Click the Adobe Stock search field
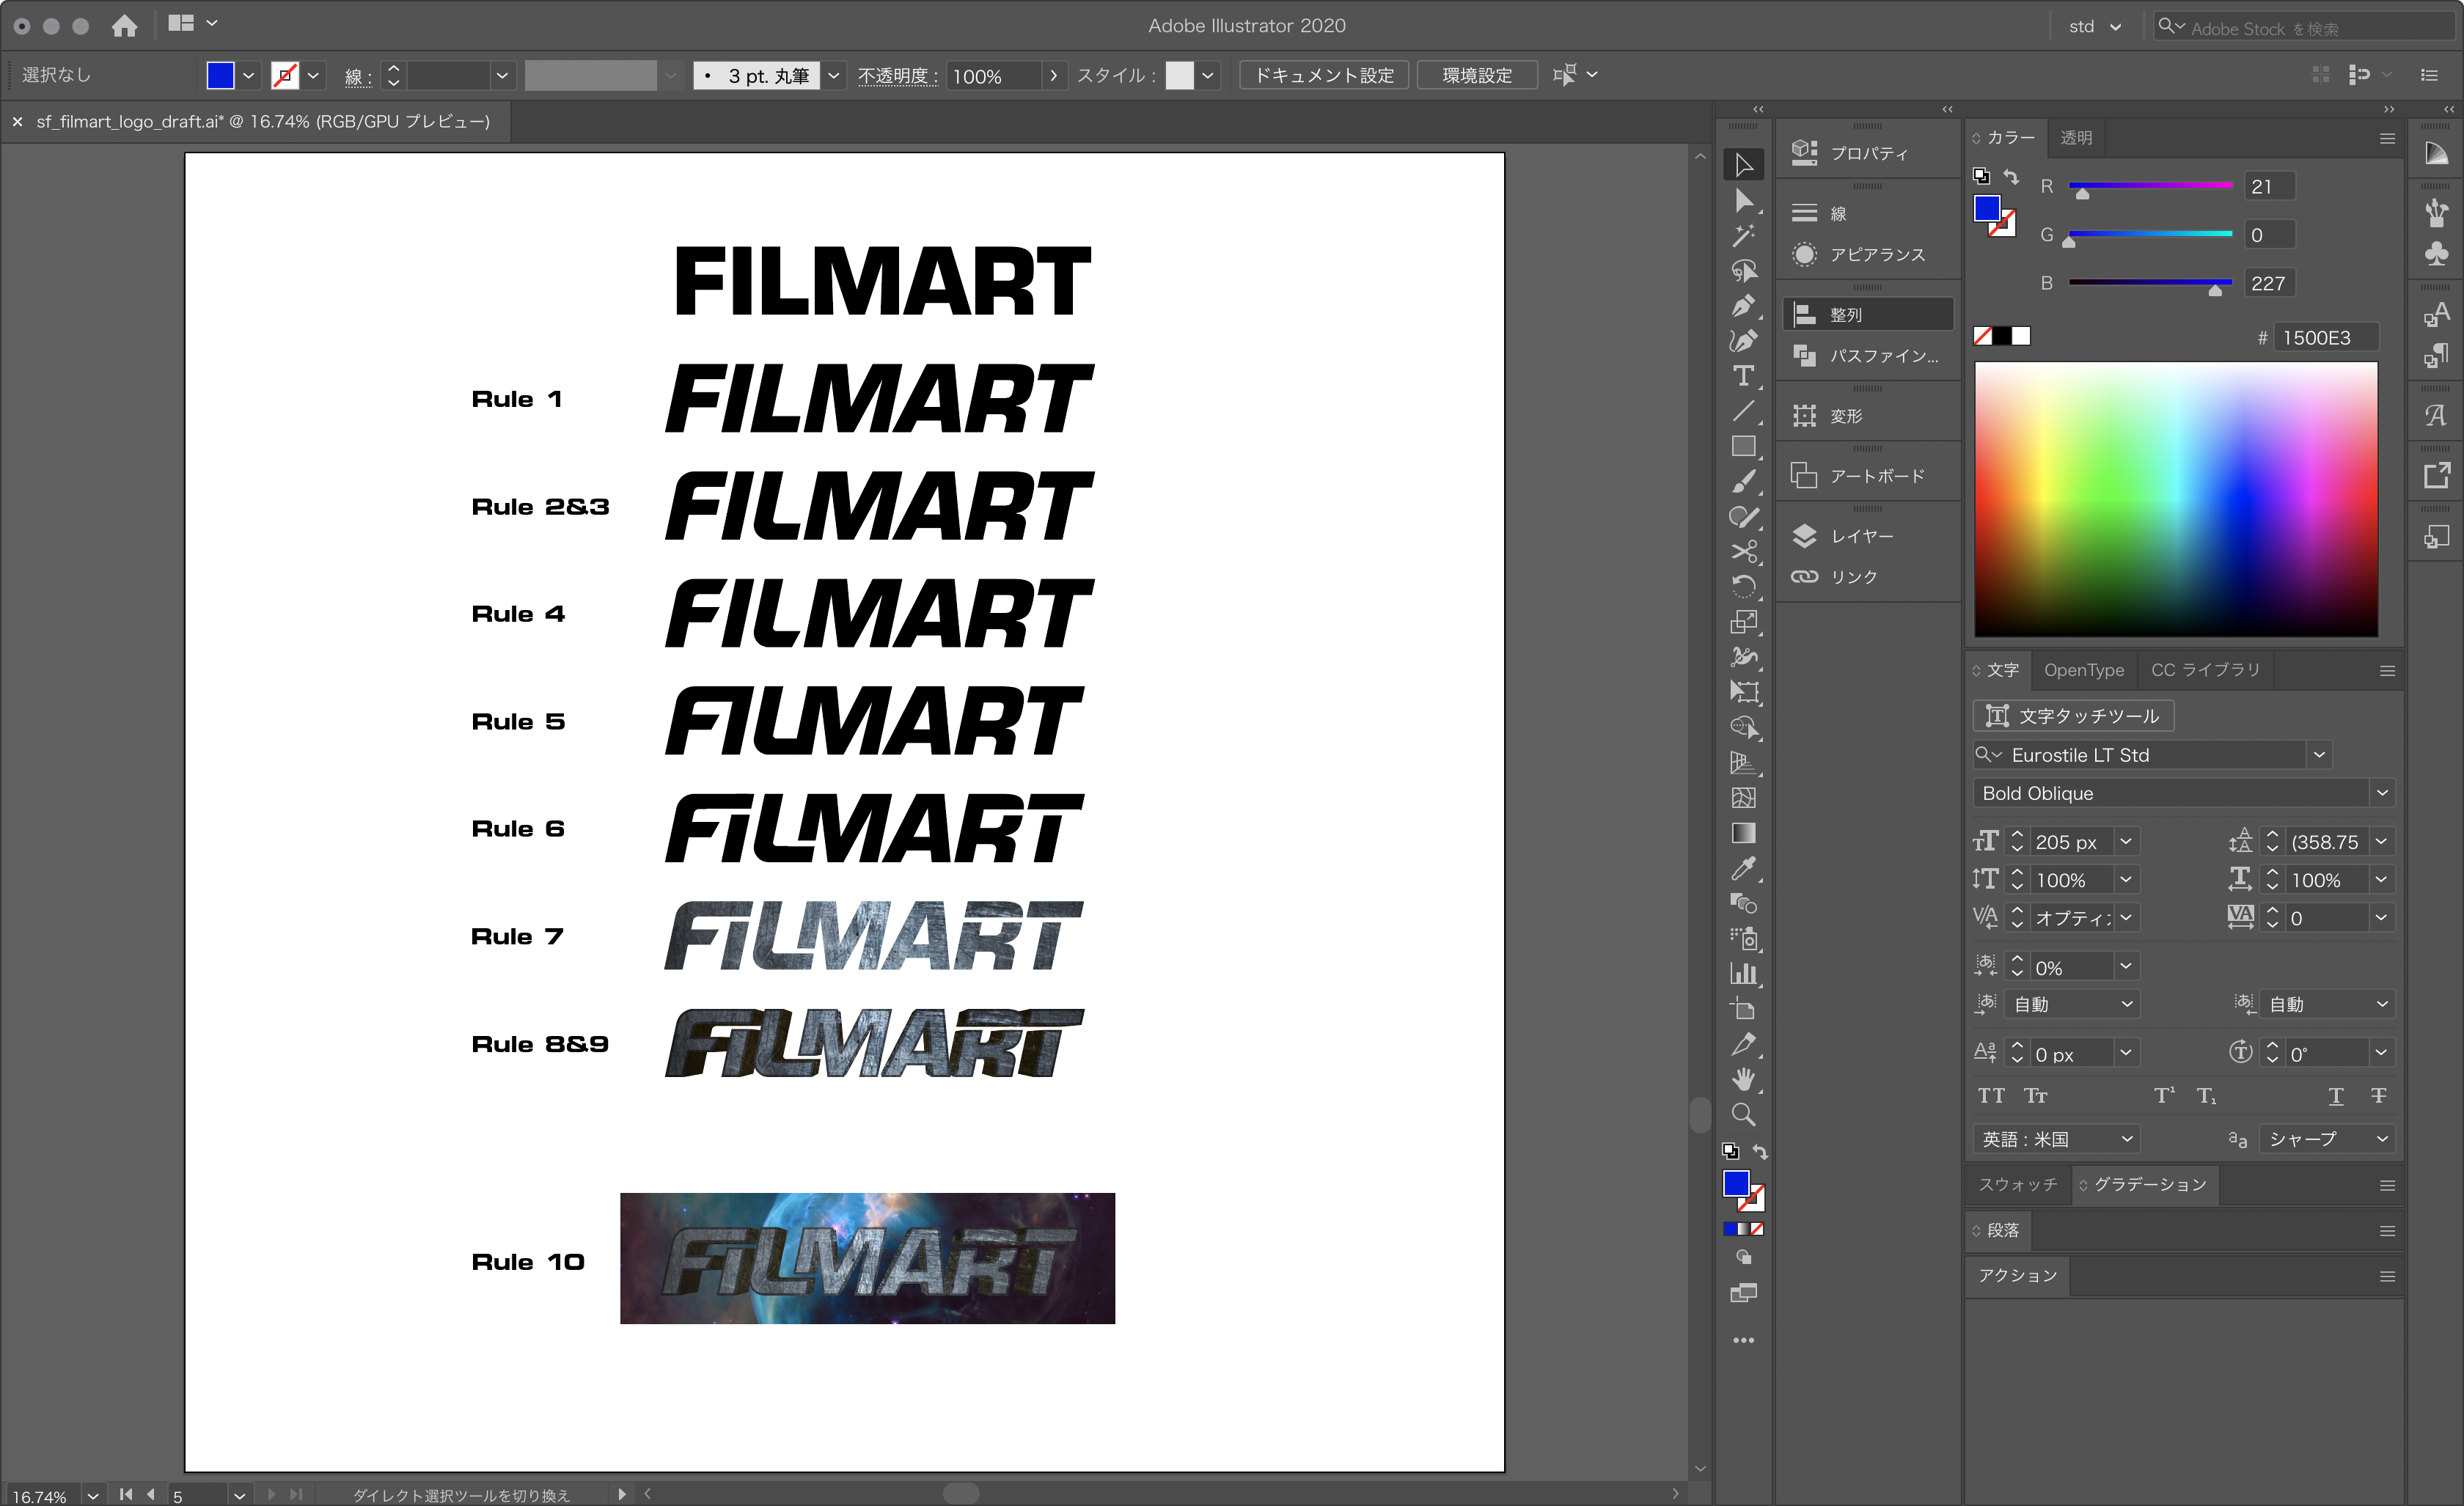Screen dimensions: 2464x1506 [x=2304, y=27]
